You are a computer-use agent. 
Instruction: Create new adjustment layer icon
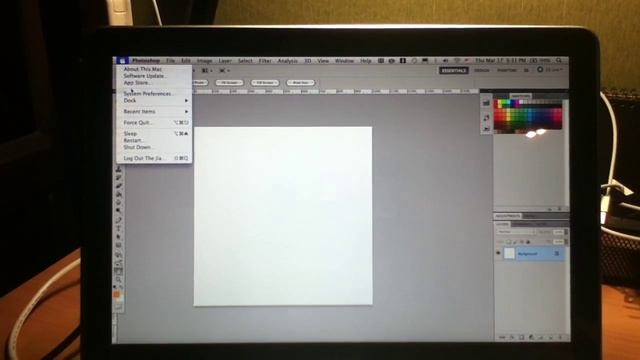[x=531, y=338]
